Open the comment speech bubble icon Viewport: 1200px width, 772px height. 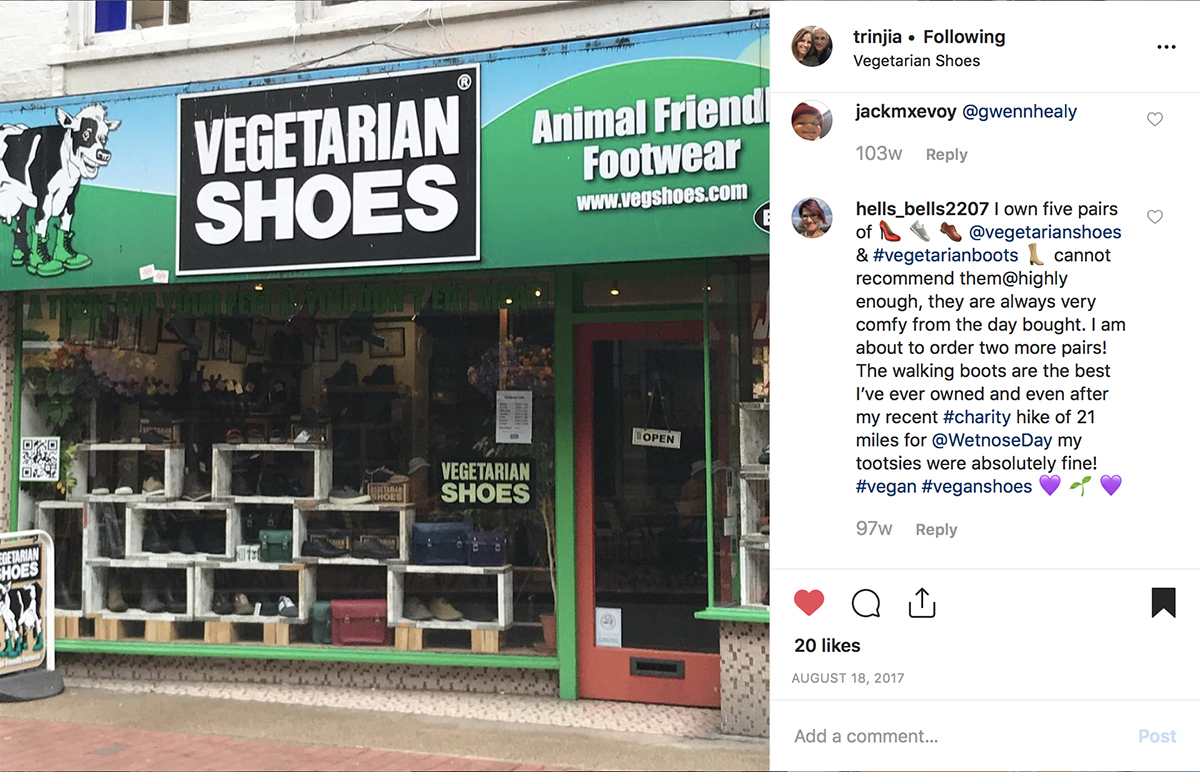tap(866, 603)
